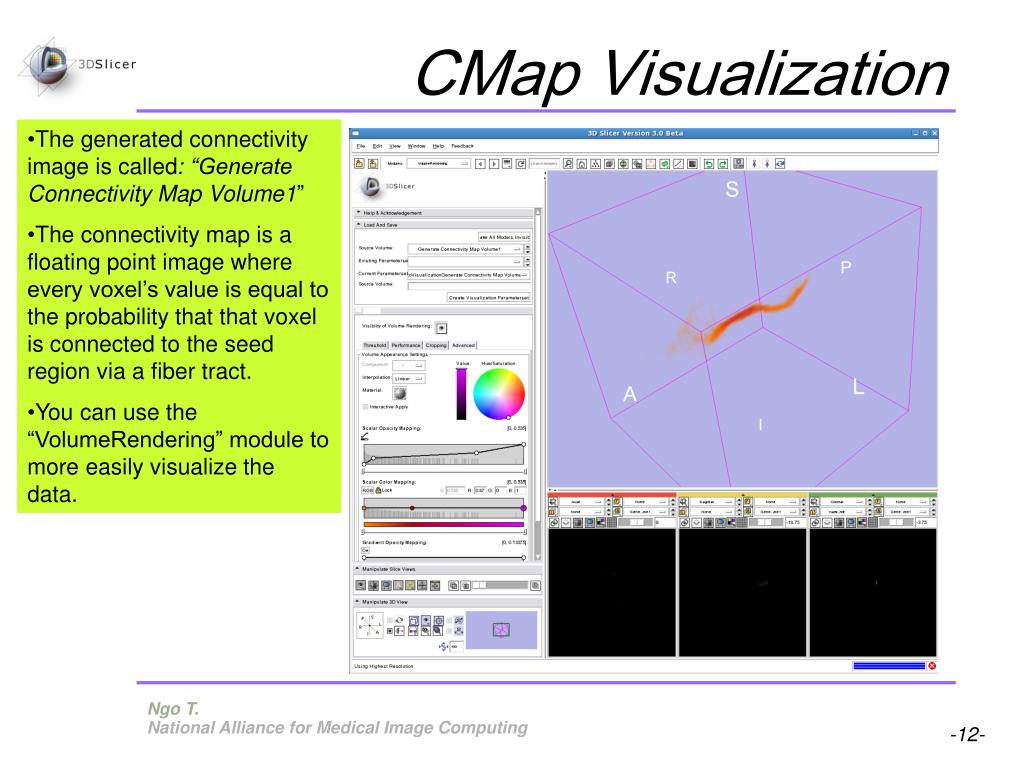Open the Data tree module icon
This screenshot has width=1024, height=768.
pyautogui.click(x=596, y=164)
